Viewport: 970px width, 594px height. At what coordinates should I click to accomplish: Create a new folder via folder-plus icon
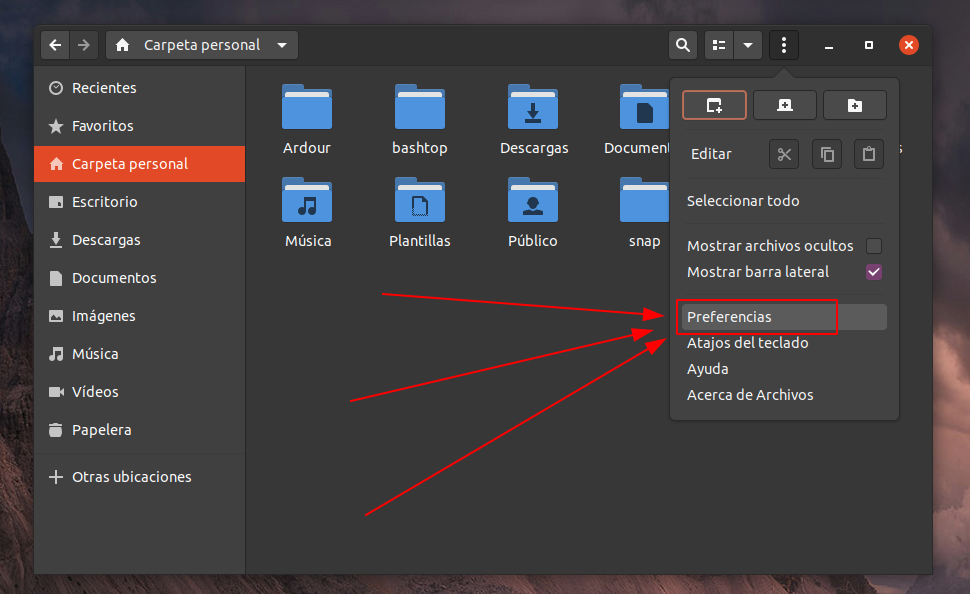(x=855, y=105)
